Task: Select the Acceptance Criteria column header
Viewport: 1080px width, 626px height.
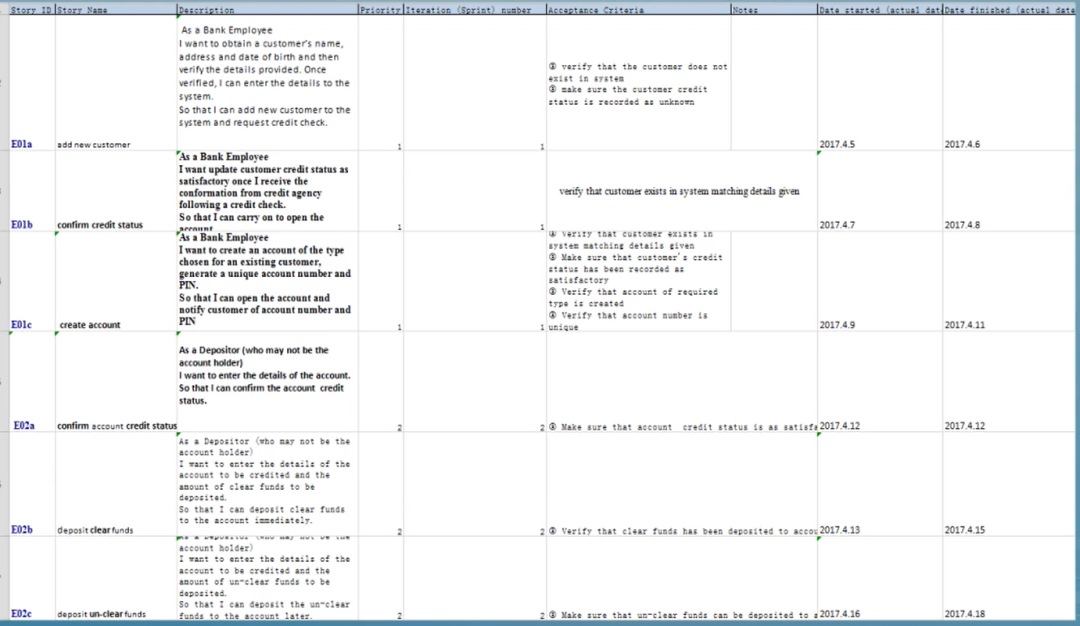Action: coord(638,10)
